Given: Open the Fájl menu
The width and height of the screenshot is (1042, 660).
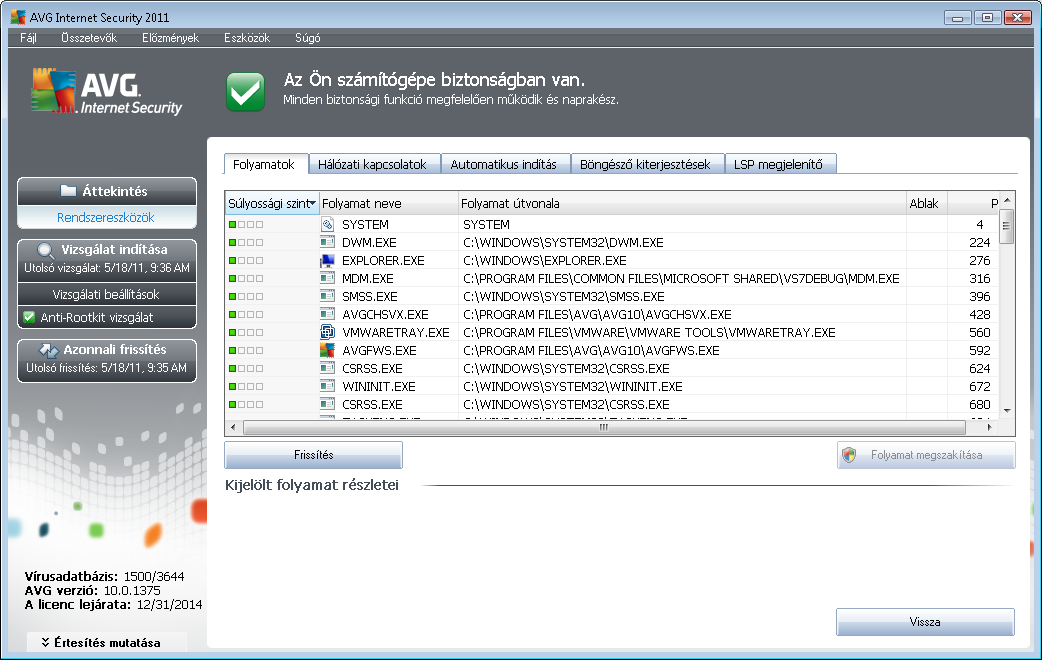Looking at the screenshot, I should 28,38.
